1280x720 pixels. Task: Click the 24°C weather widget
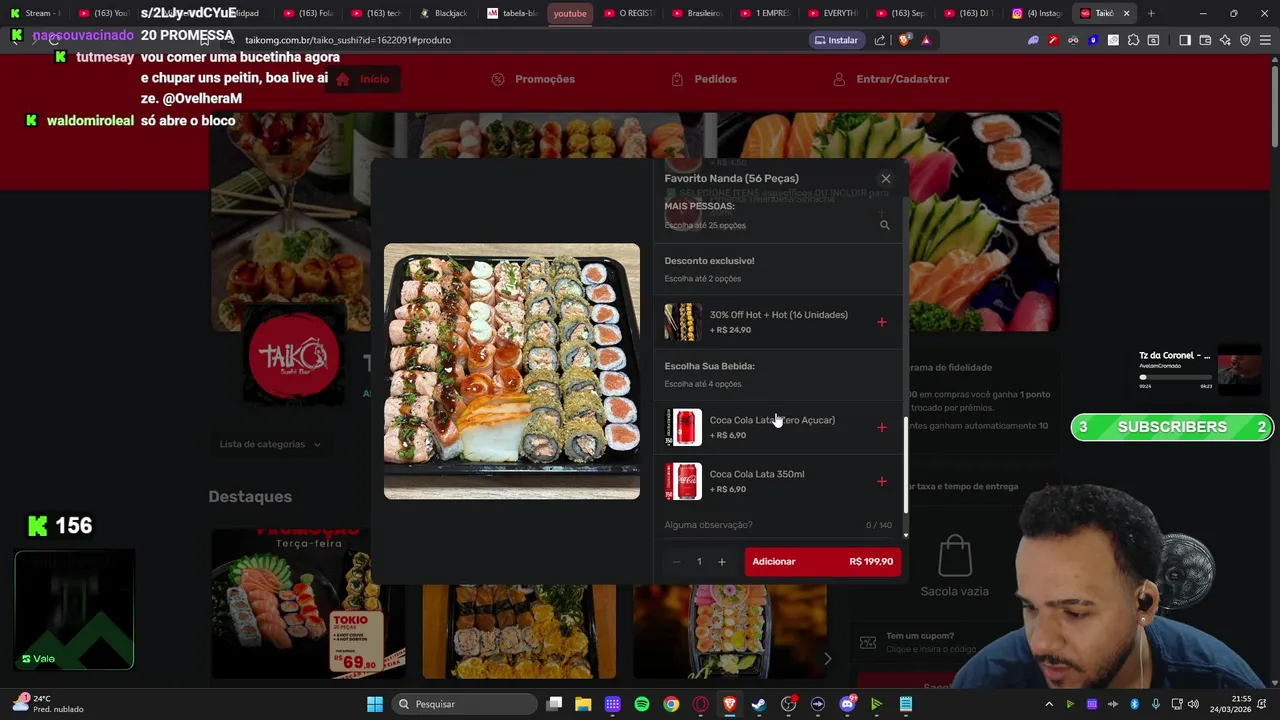pos(47,704)
